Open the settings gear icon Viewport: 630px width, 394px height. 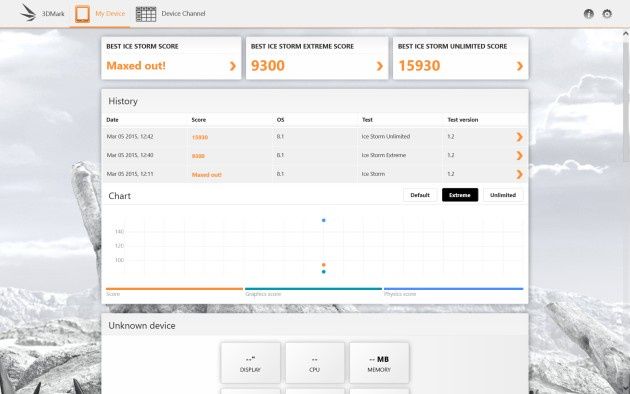click(607, 14)
